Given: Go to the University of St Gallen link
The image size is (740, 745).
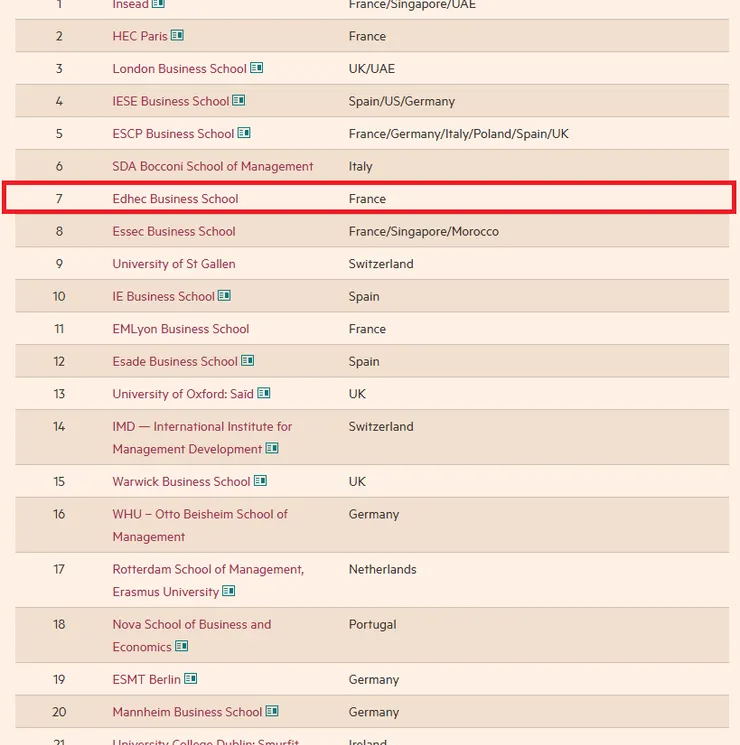Looking at the screenshot, I should [x=173, y=264].
